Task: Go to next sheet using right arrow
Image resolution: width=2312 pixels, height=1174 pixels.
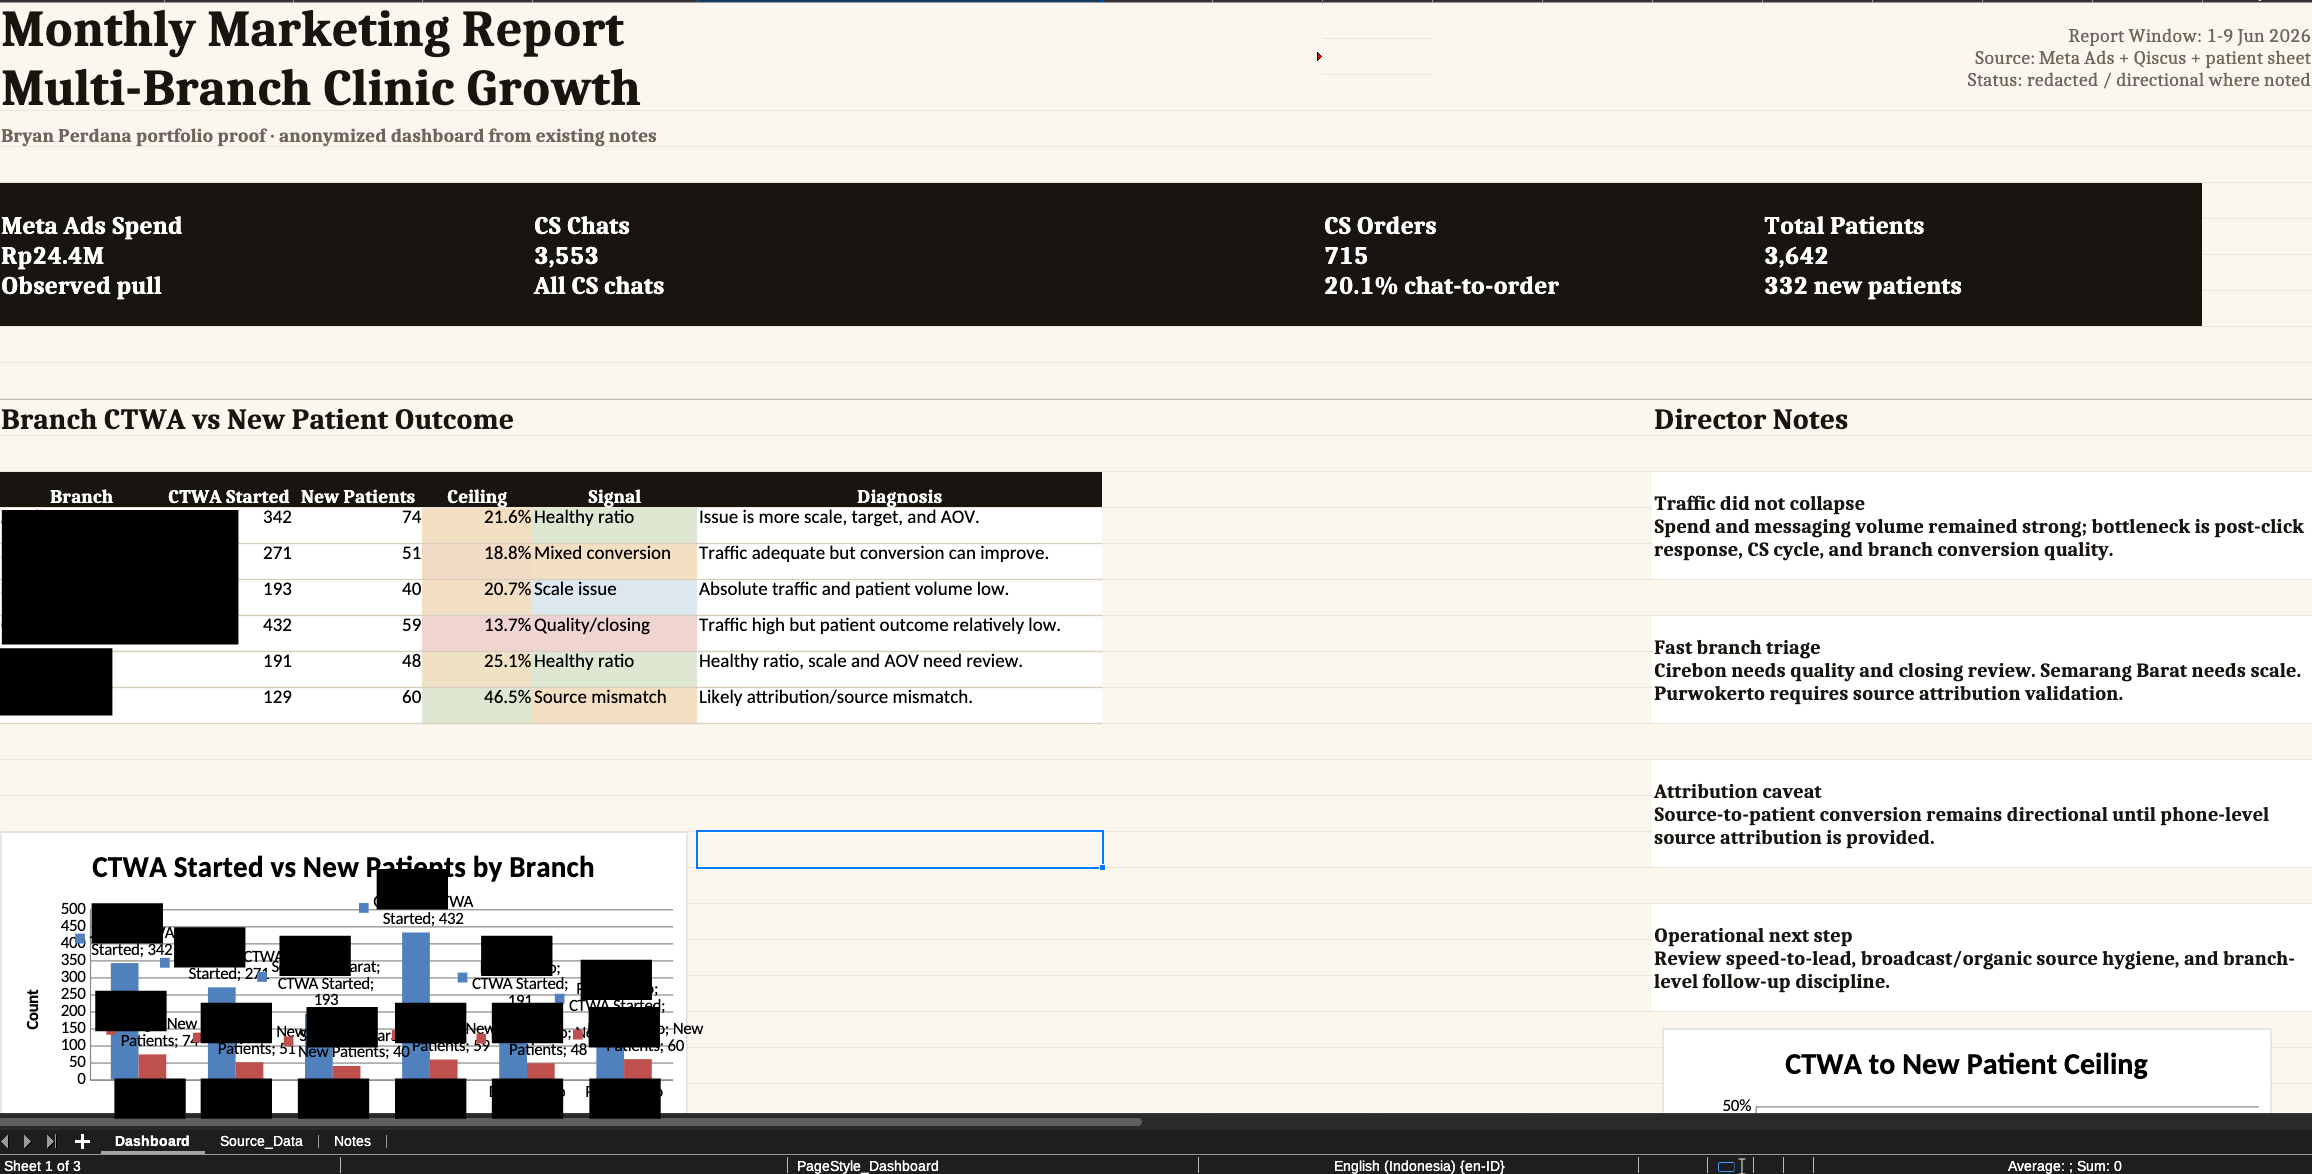Action: 27,1141
